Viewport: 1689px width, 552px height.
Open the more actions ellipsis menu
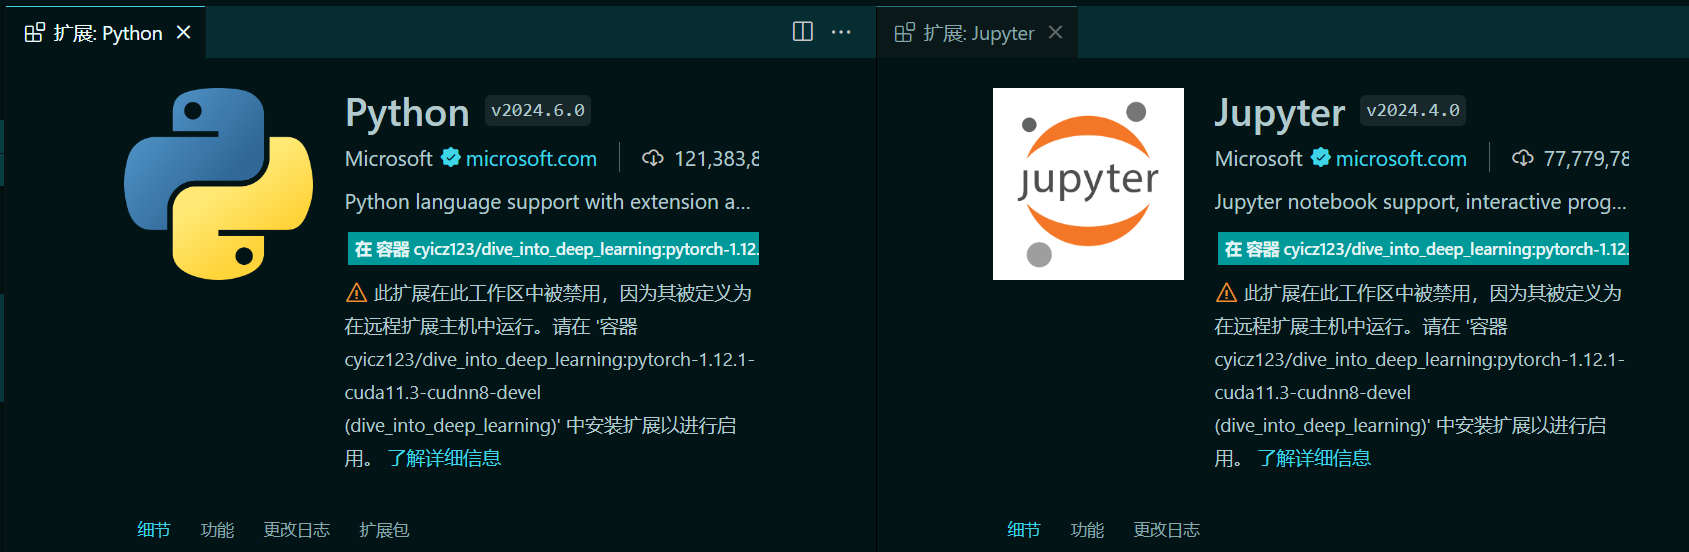(x=841, y=32)
